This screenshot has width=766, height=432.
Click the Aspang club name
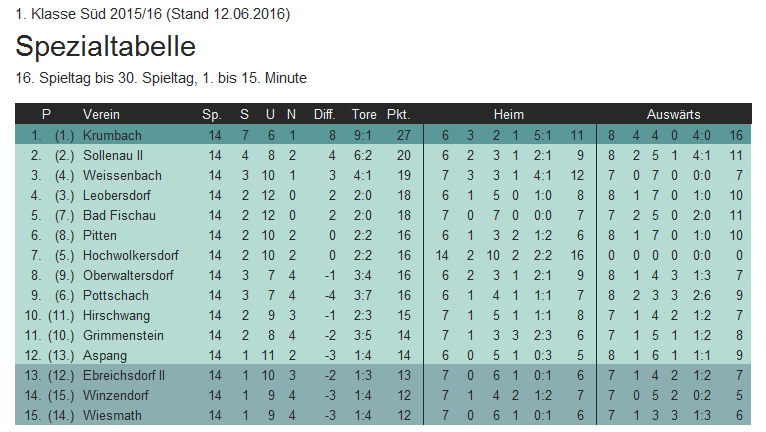coord(105,355)
